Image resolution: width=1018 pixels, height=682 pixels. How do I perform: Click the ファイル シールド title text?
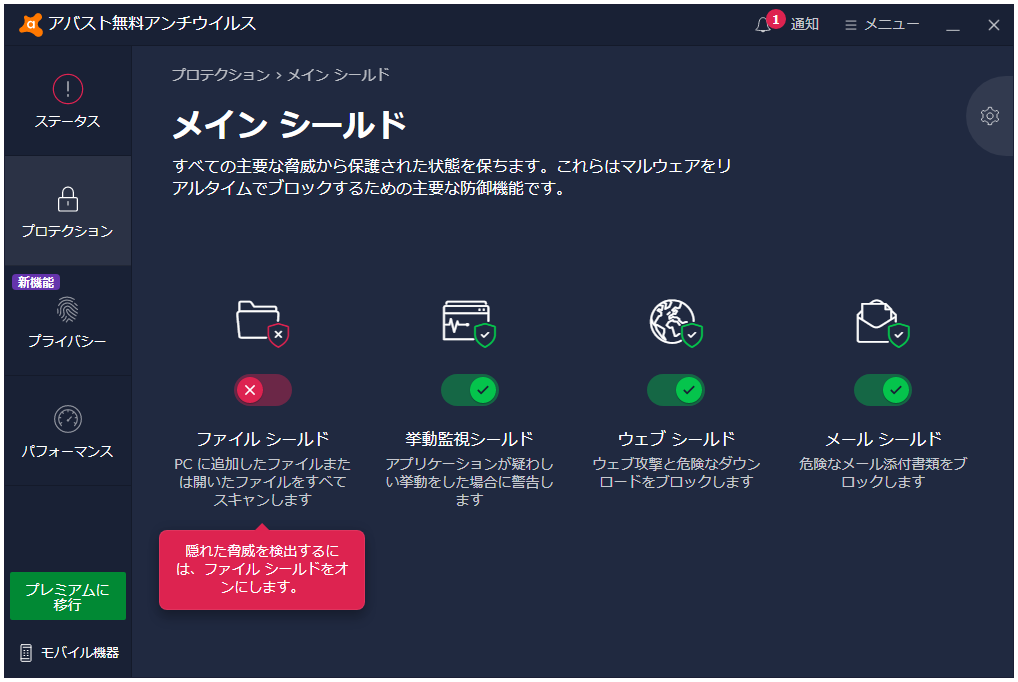263,439
